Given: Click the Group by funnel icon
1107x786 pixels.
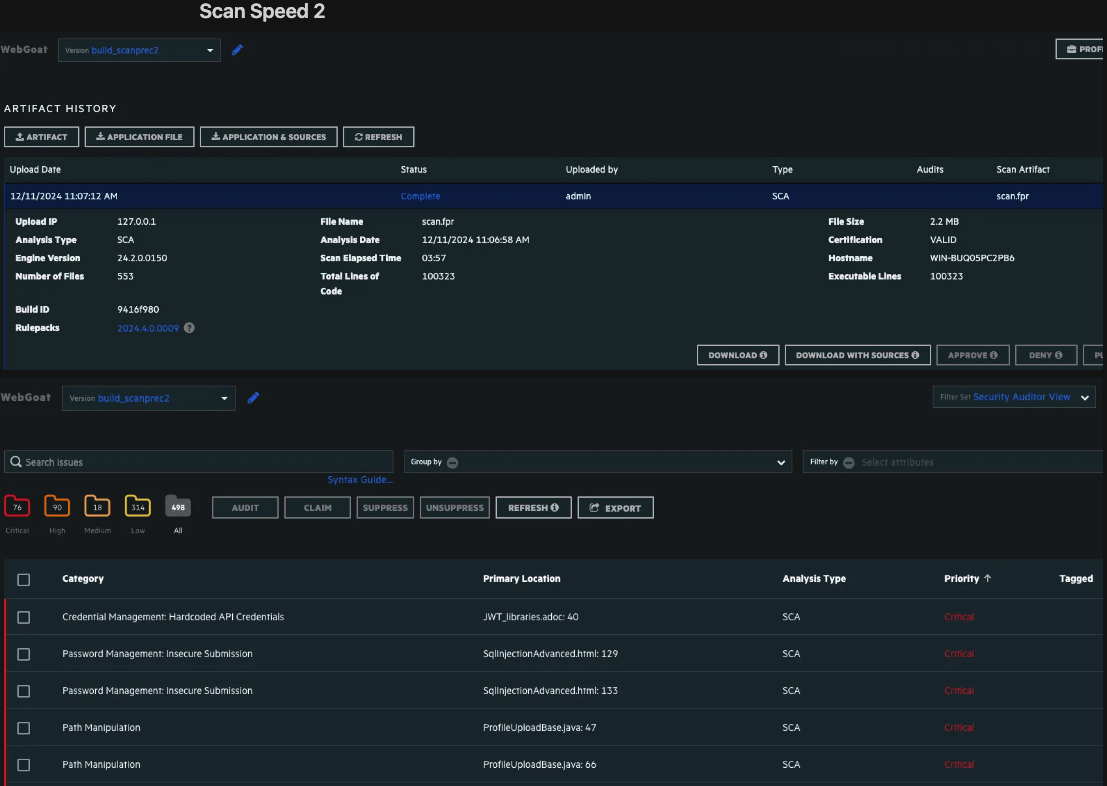Looking at the screenshot, I should [451, 462].
